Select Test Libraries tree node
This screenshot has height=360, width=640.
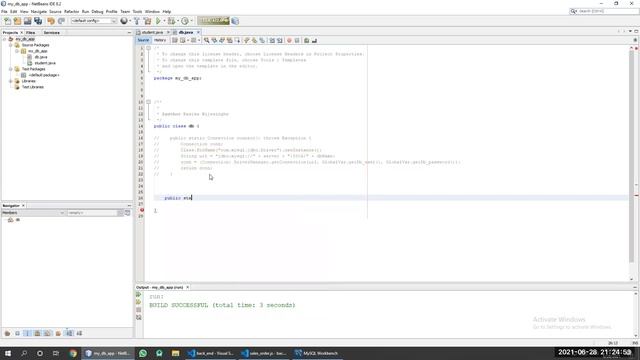[x=33, y=87]
